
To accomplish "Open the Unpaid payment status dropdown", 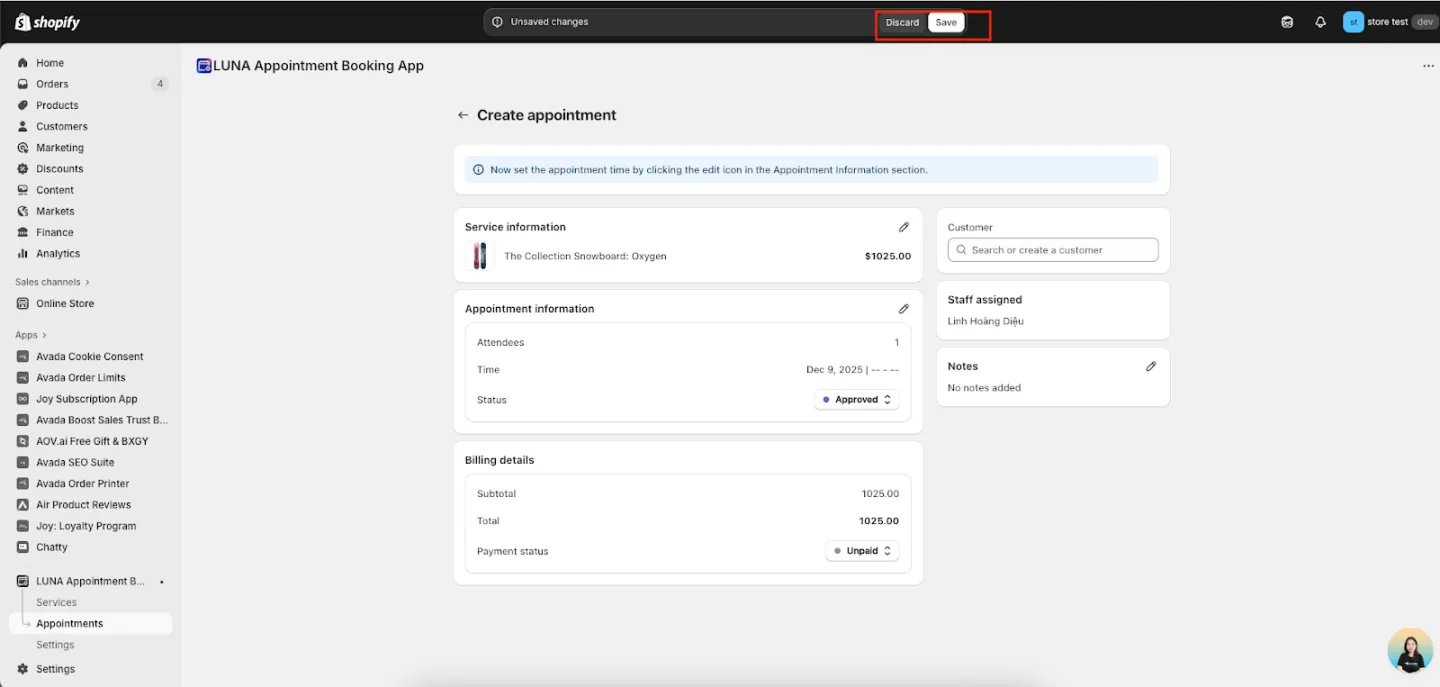I will coord(862,551).
